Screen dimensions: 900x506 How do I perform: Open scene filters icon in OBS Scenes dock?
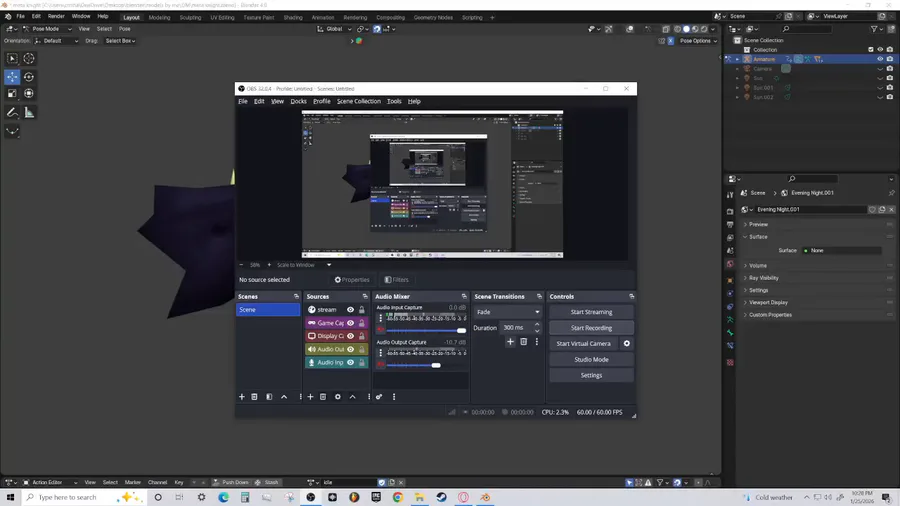point(269,397)
